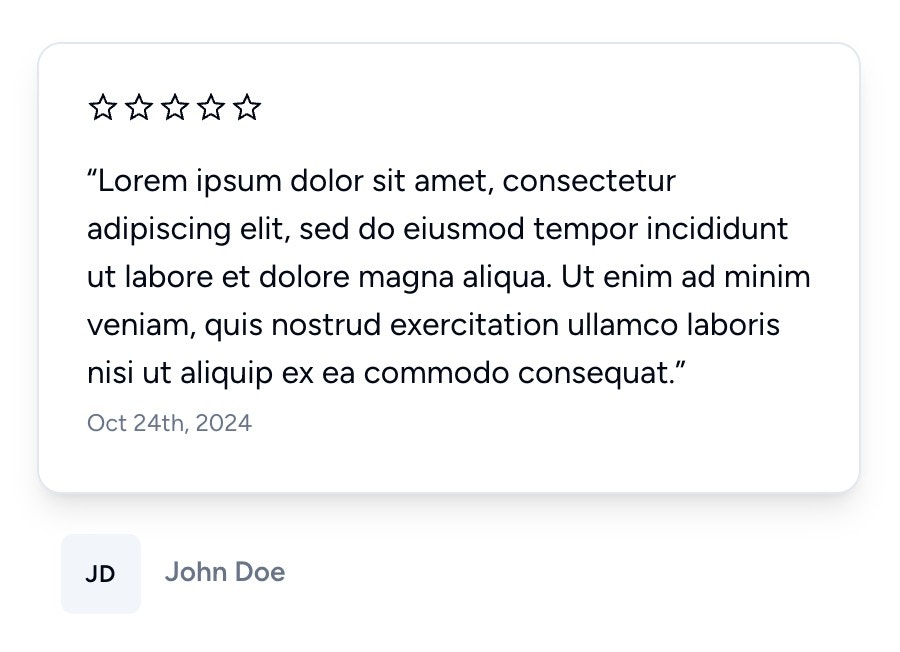The height and width of the screenshot is (652, 900).
Task: Click the leftmost star outline icon
Action: coord(103,107)
